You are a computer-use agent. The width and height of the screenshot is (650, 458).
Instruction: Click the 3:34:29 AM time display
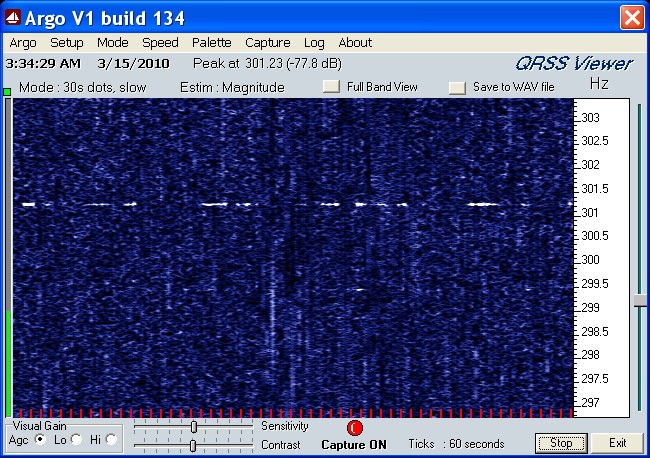tap(43, 64)
